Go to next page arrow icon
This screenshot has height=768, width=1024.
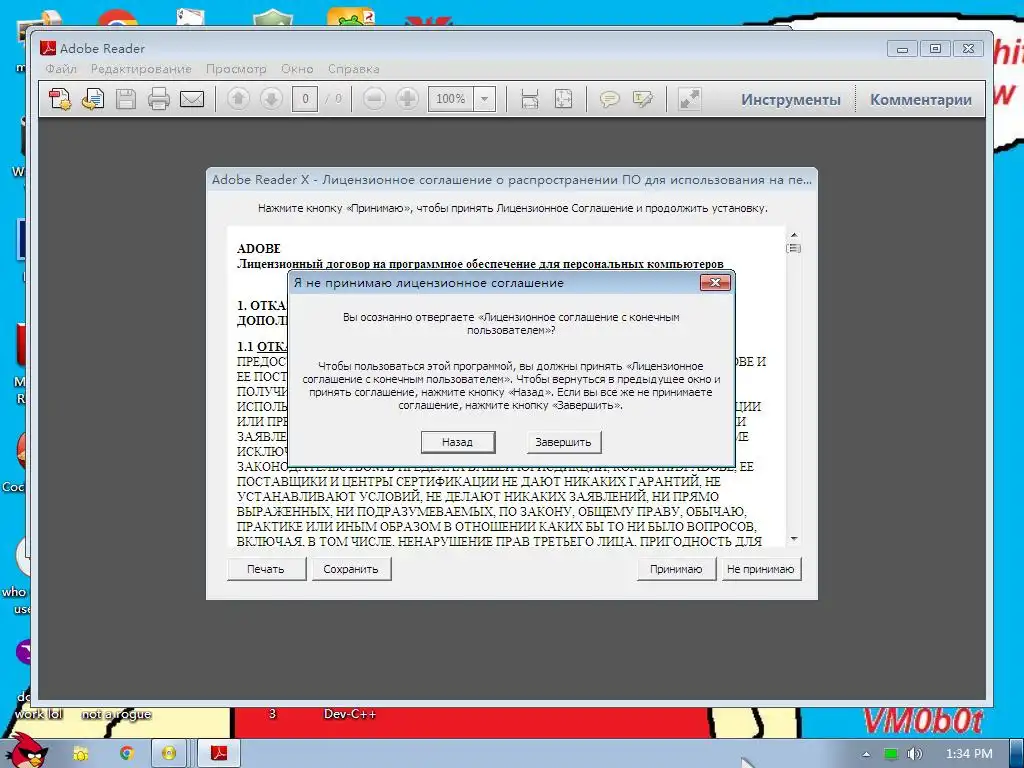pyautogui.click(x=271, y=99)
